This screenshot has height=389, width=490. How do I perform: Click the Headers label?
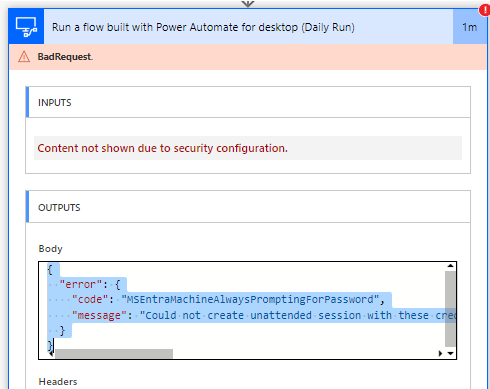(x=58, y=382)
